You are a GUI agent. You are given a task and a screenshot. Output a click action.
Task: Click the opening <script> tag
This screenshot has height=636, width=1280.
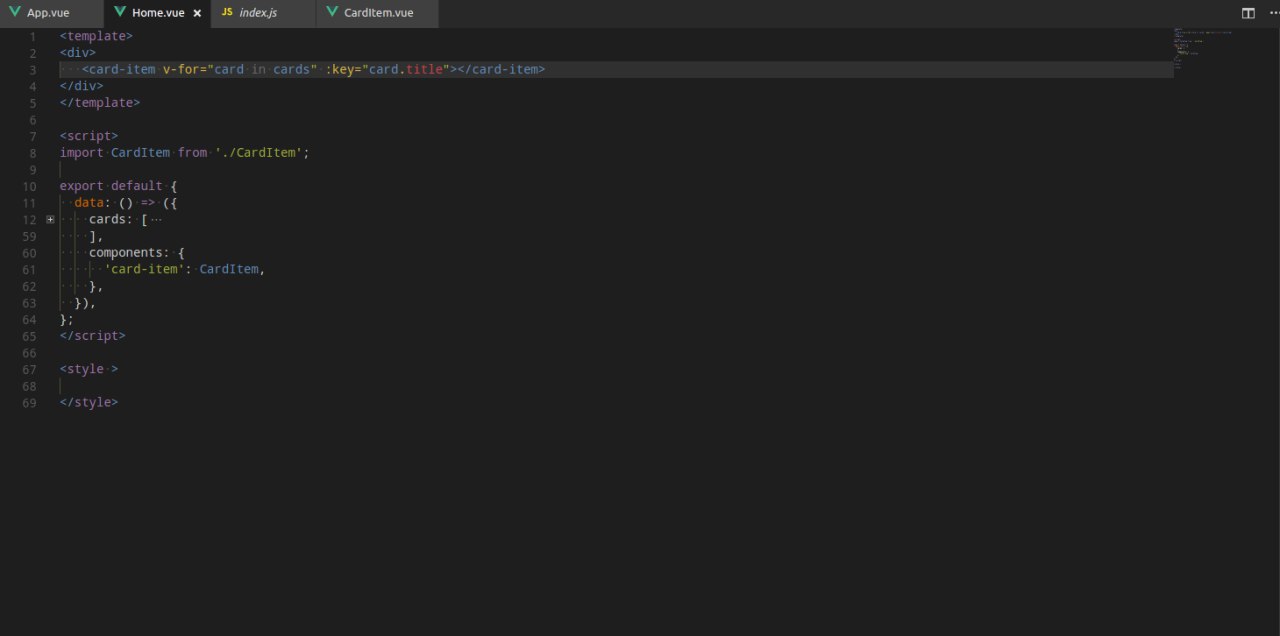coord(89,136)
